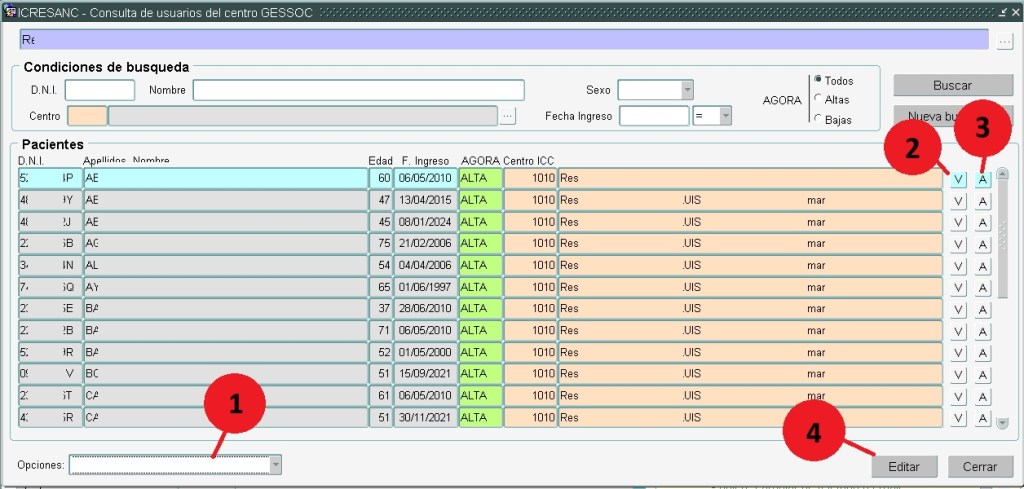
Task: Click into the Nombre search field
Action: tap(358, 90)
